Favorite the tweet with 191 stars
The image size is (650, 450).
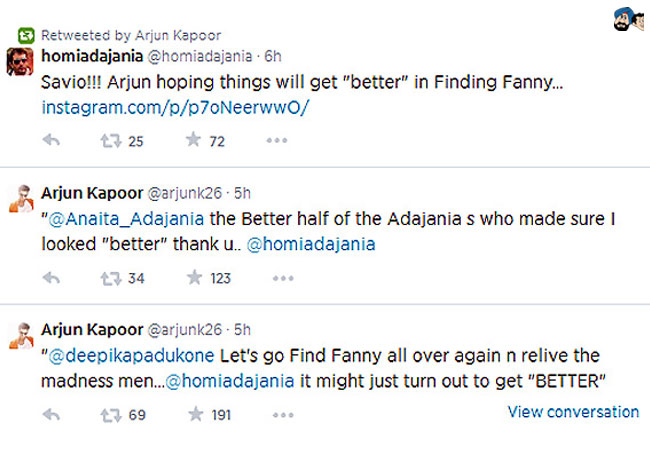(193, 413)
